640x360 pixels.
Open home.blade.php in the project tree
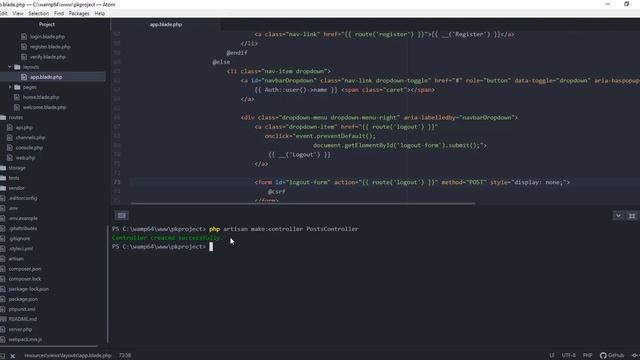(x=41, y=97)
